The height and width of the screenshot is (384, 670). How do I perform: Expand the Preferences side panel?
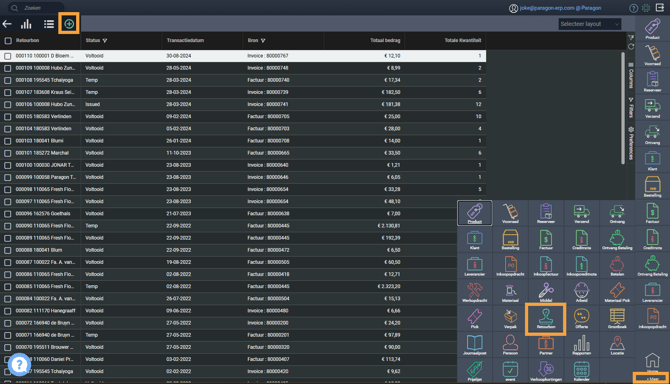click(631, 143)
